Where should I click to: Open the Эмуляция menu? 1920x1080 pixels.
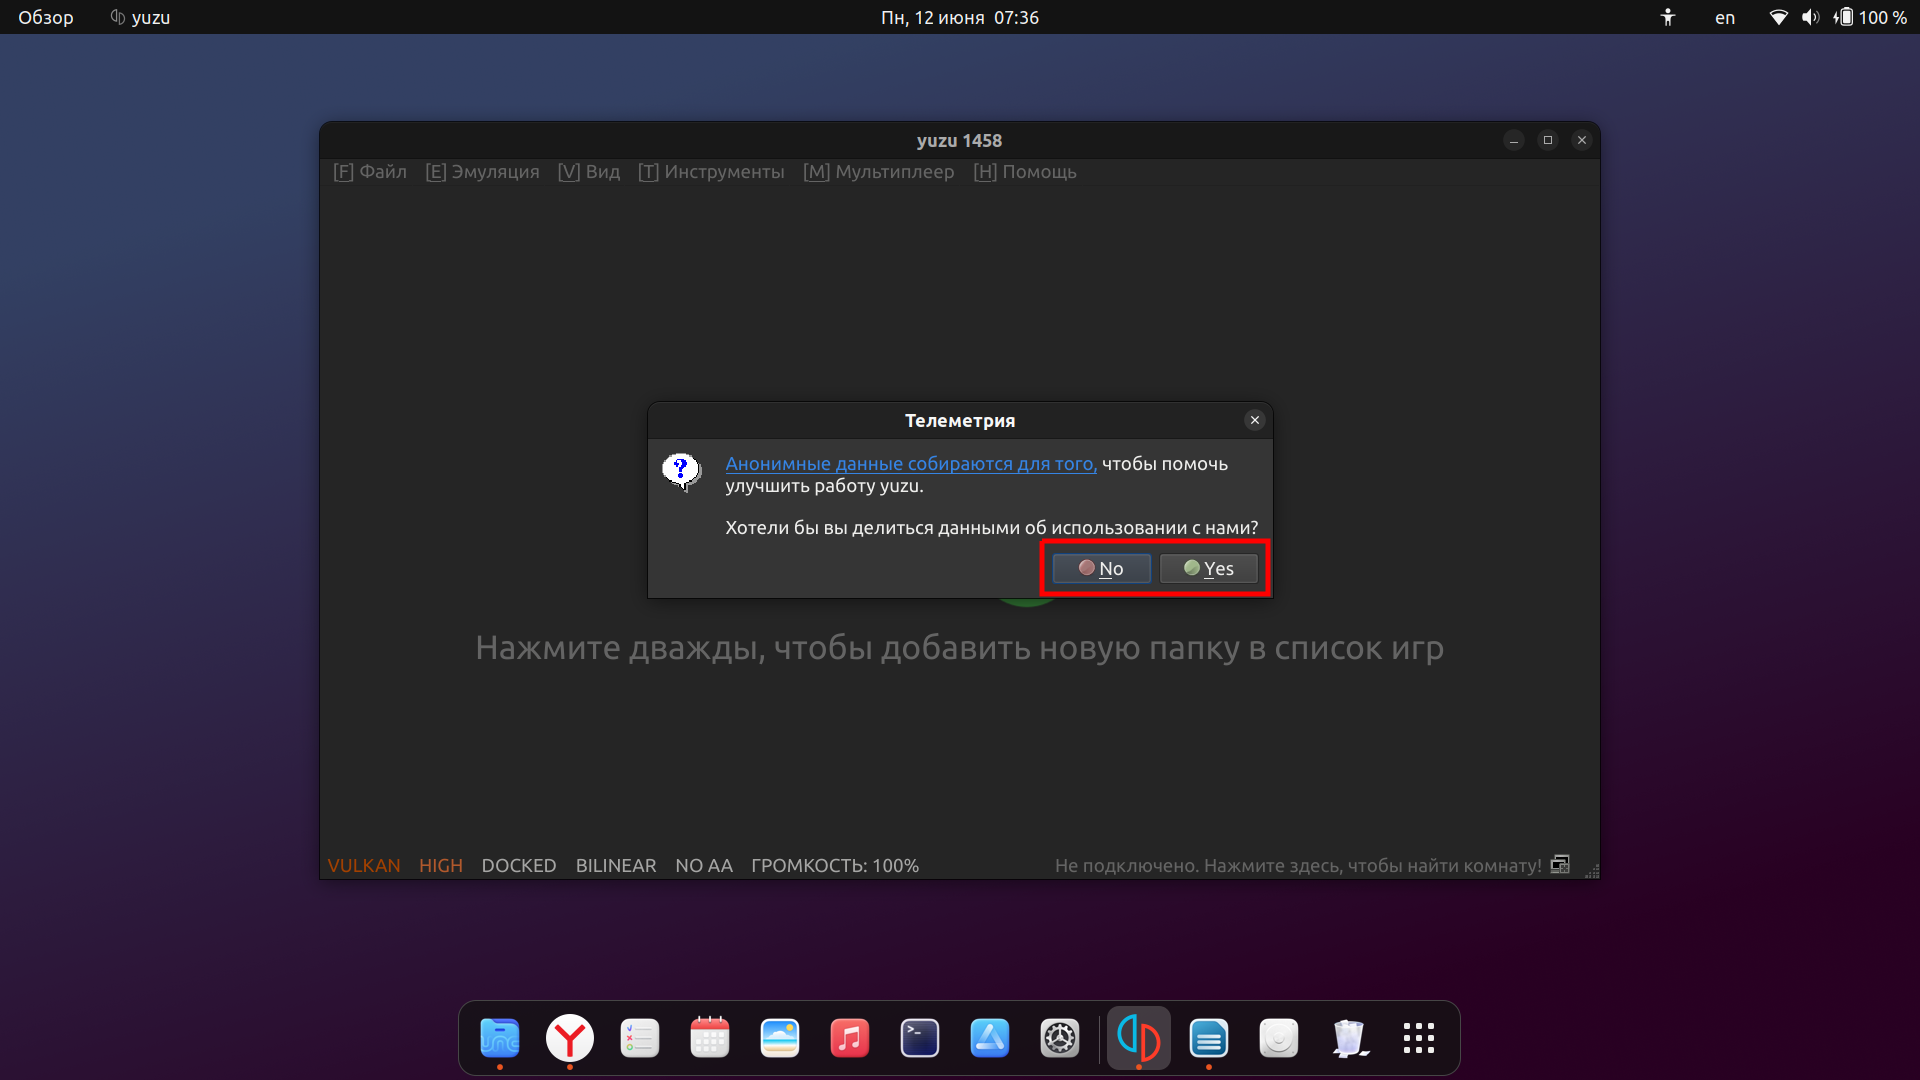pos(482,172)
